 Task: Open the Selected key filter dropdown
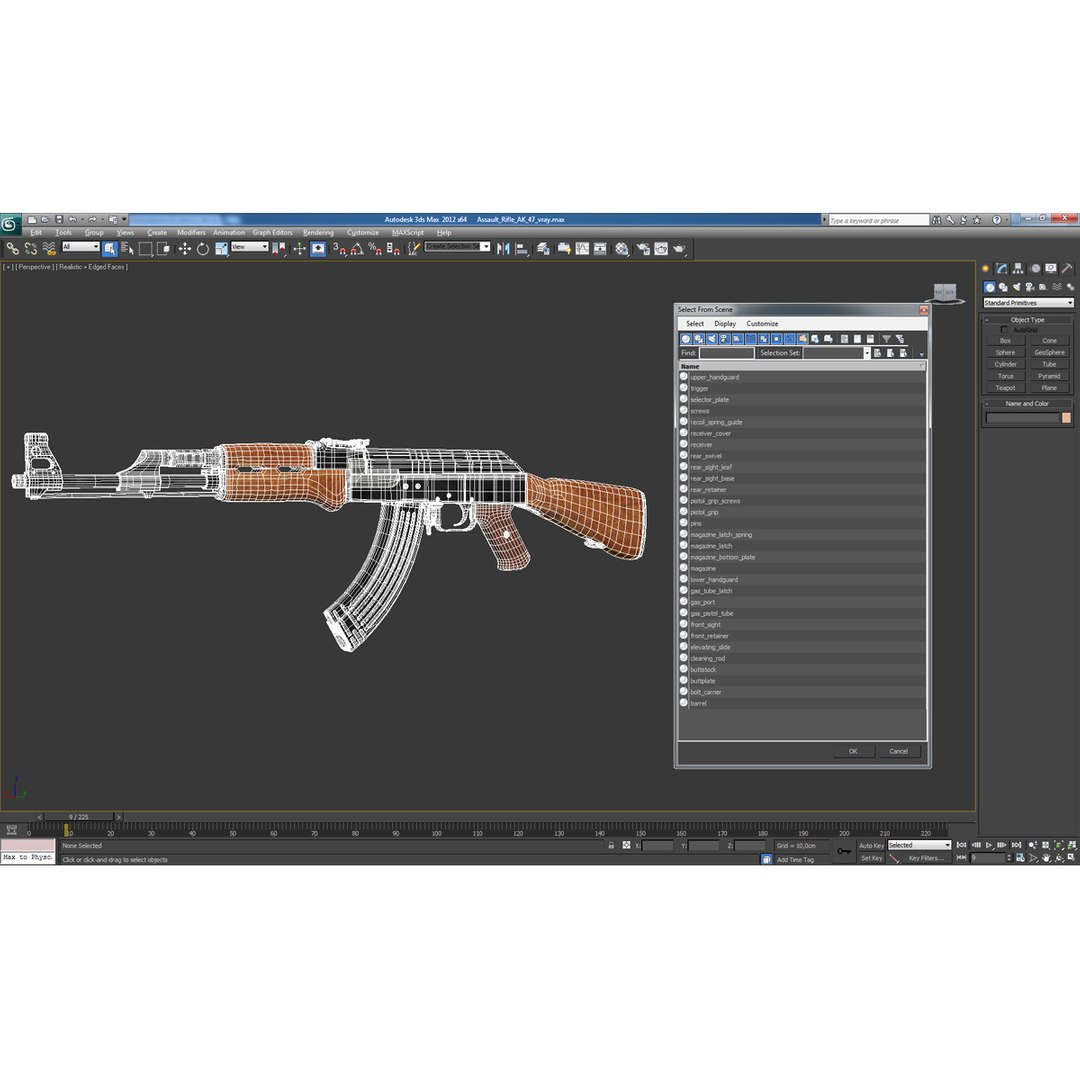tap(919, 845)
